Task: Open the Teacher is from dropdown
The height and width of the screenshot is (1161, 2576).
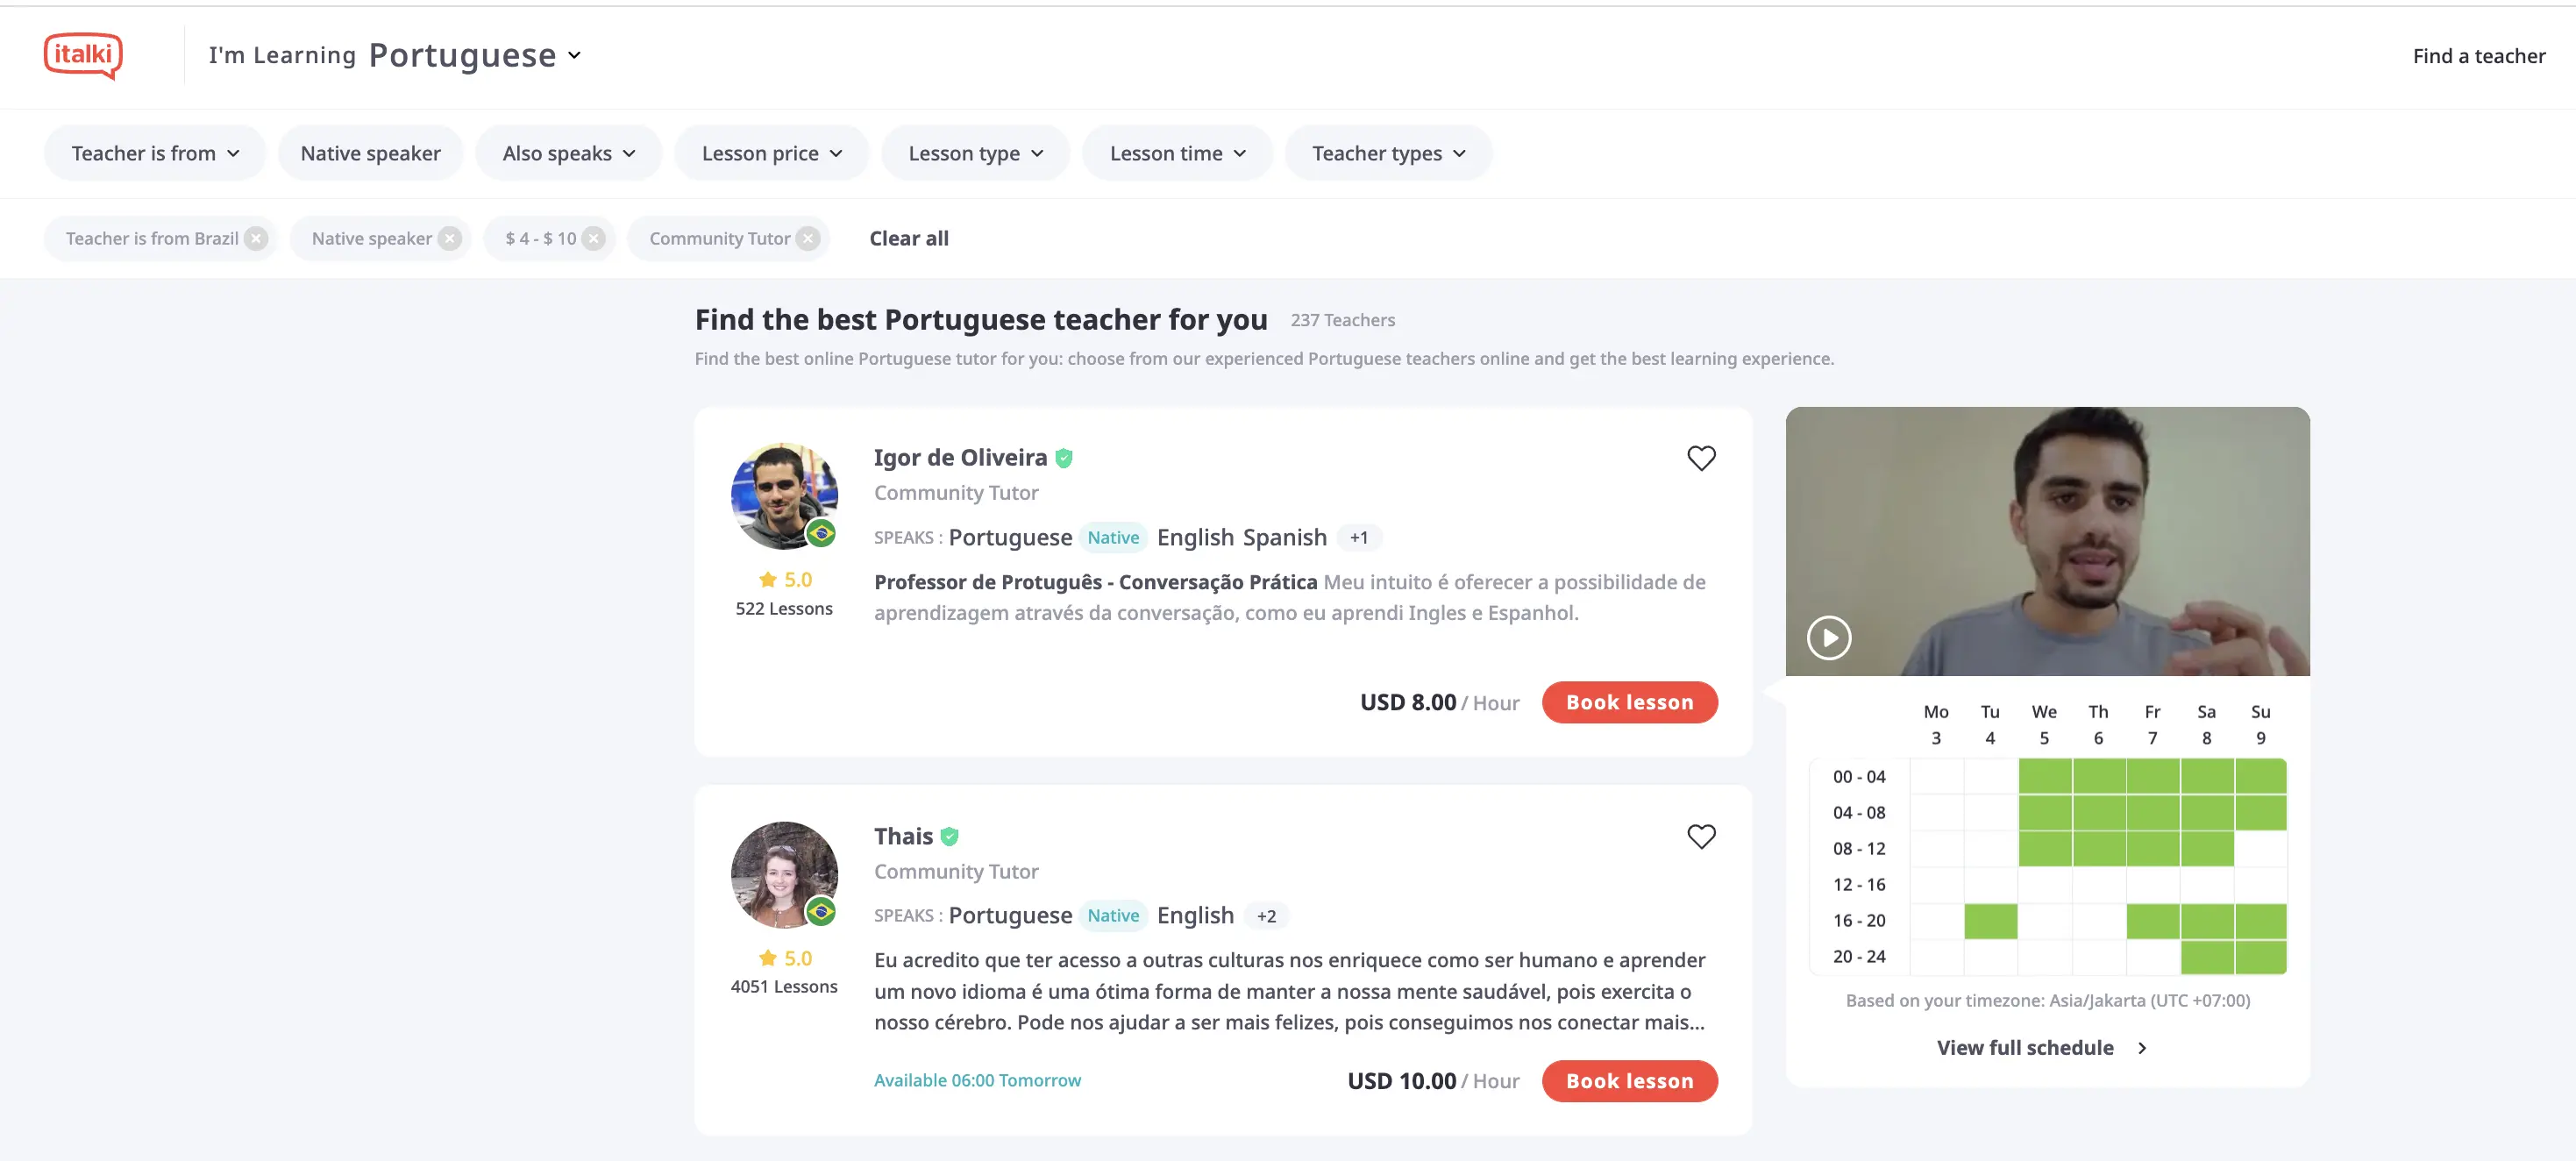Action: 155,153
